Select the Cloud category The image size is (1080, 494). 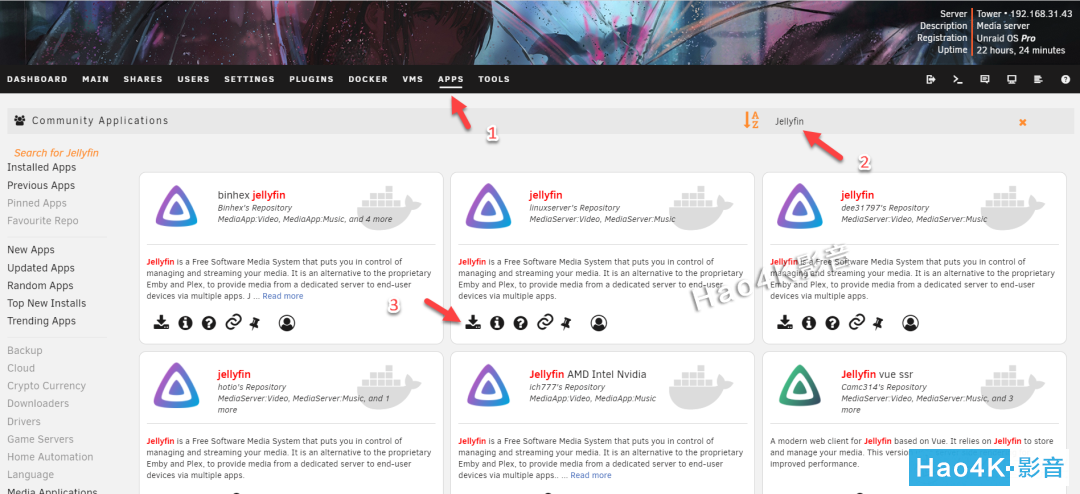(21, 368)
